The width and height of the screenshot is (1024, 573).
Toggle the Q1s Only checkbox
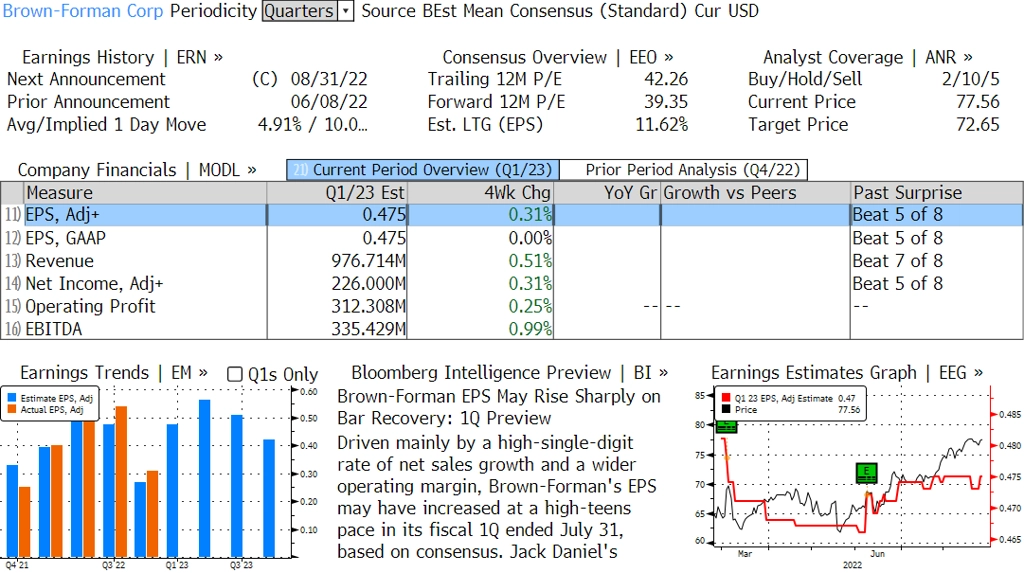(234, 374)
